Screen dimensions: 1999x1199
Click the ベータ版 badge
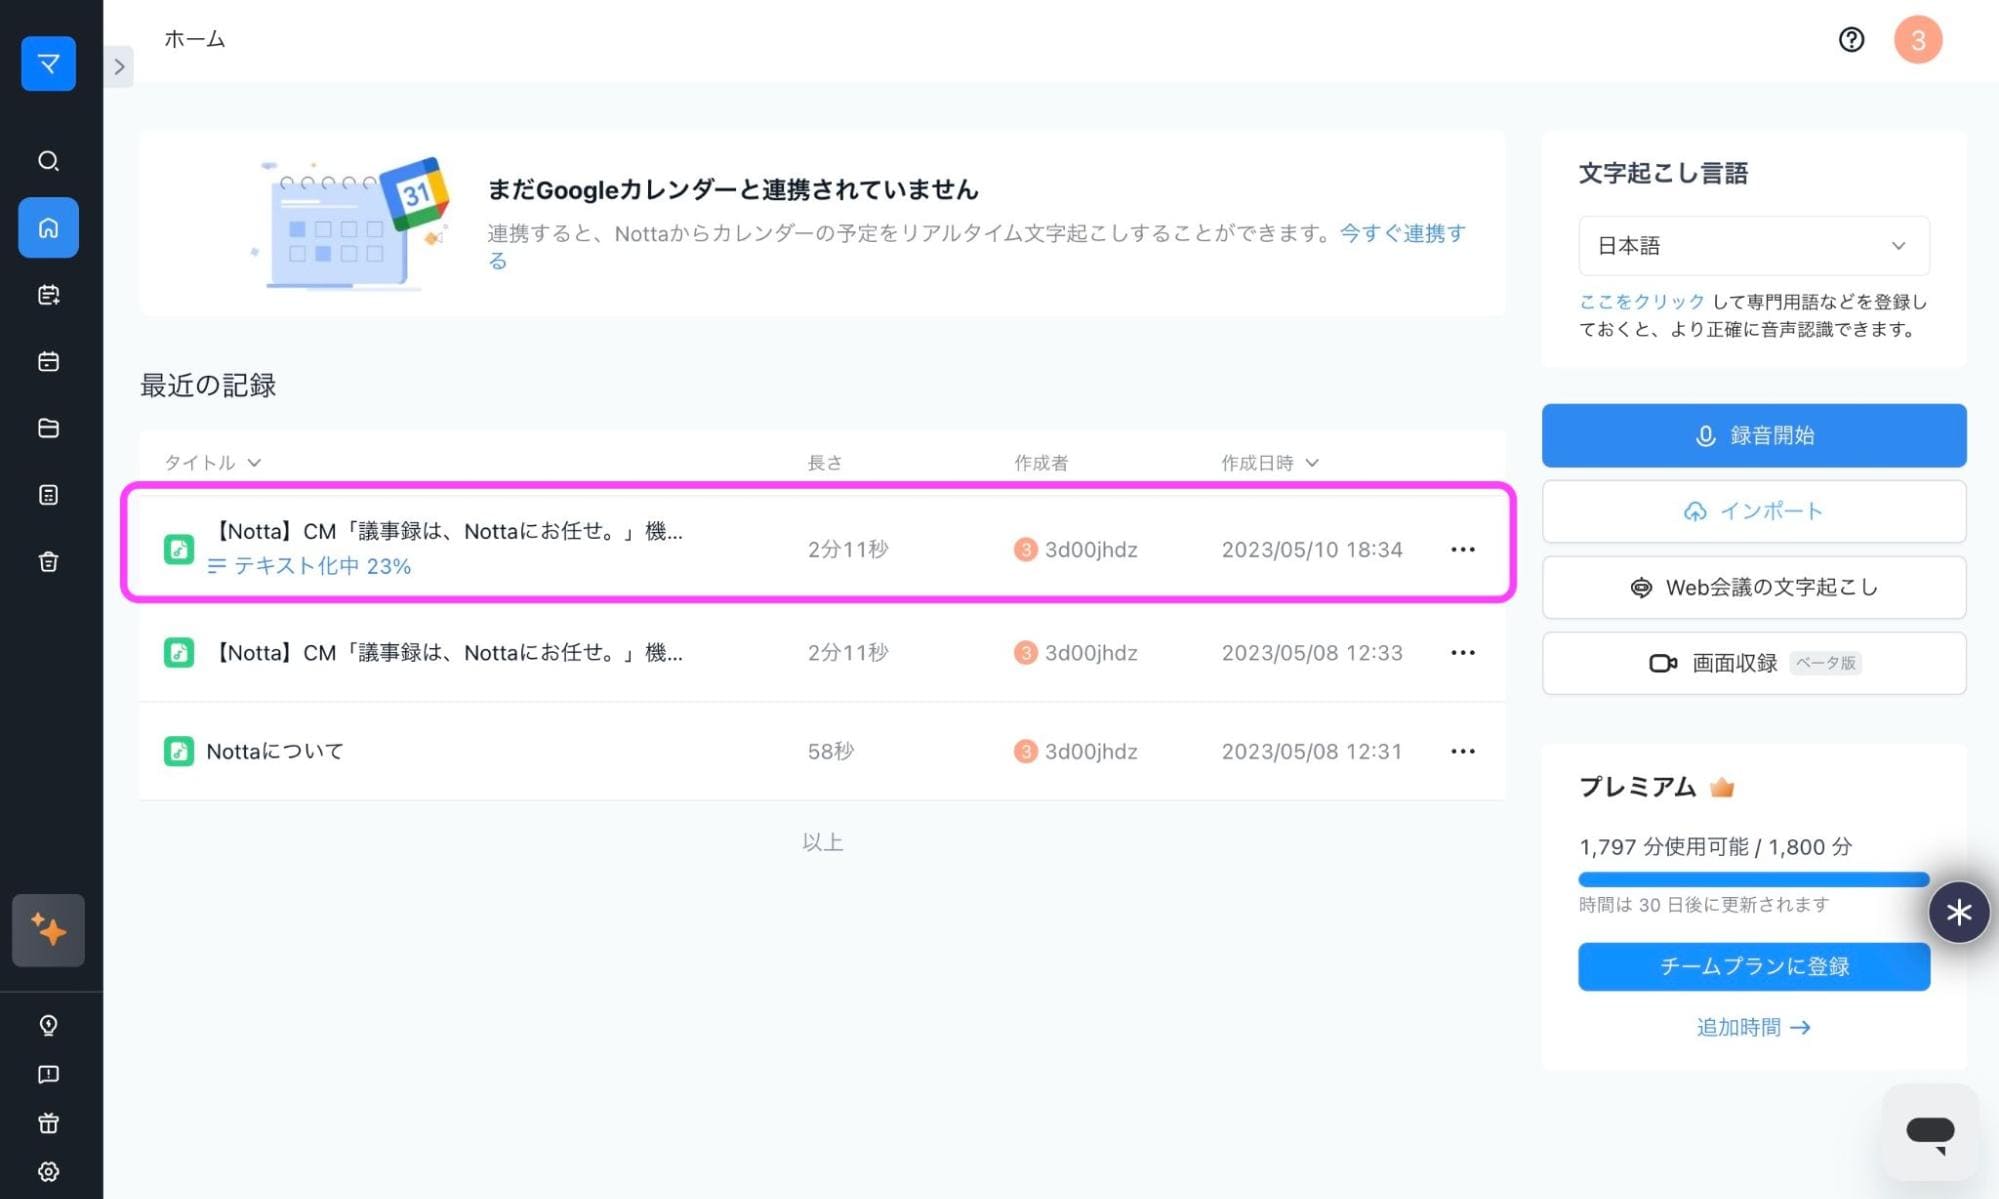point(1825,663)
